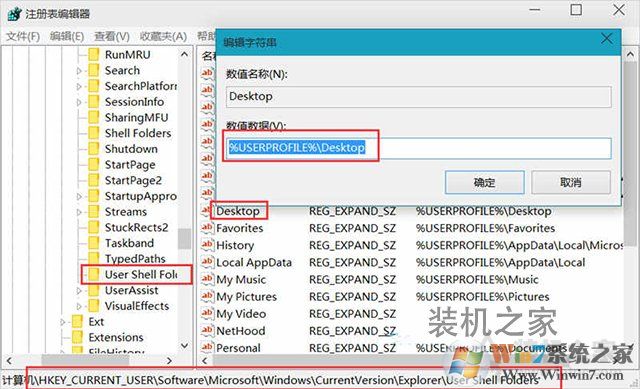
Task: Click the %USERPROFILE%\AppData\Local data cell
Action: coord(500,262)
